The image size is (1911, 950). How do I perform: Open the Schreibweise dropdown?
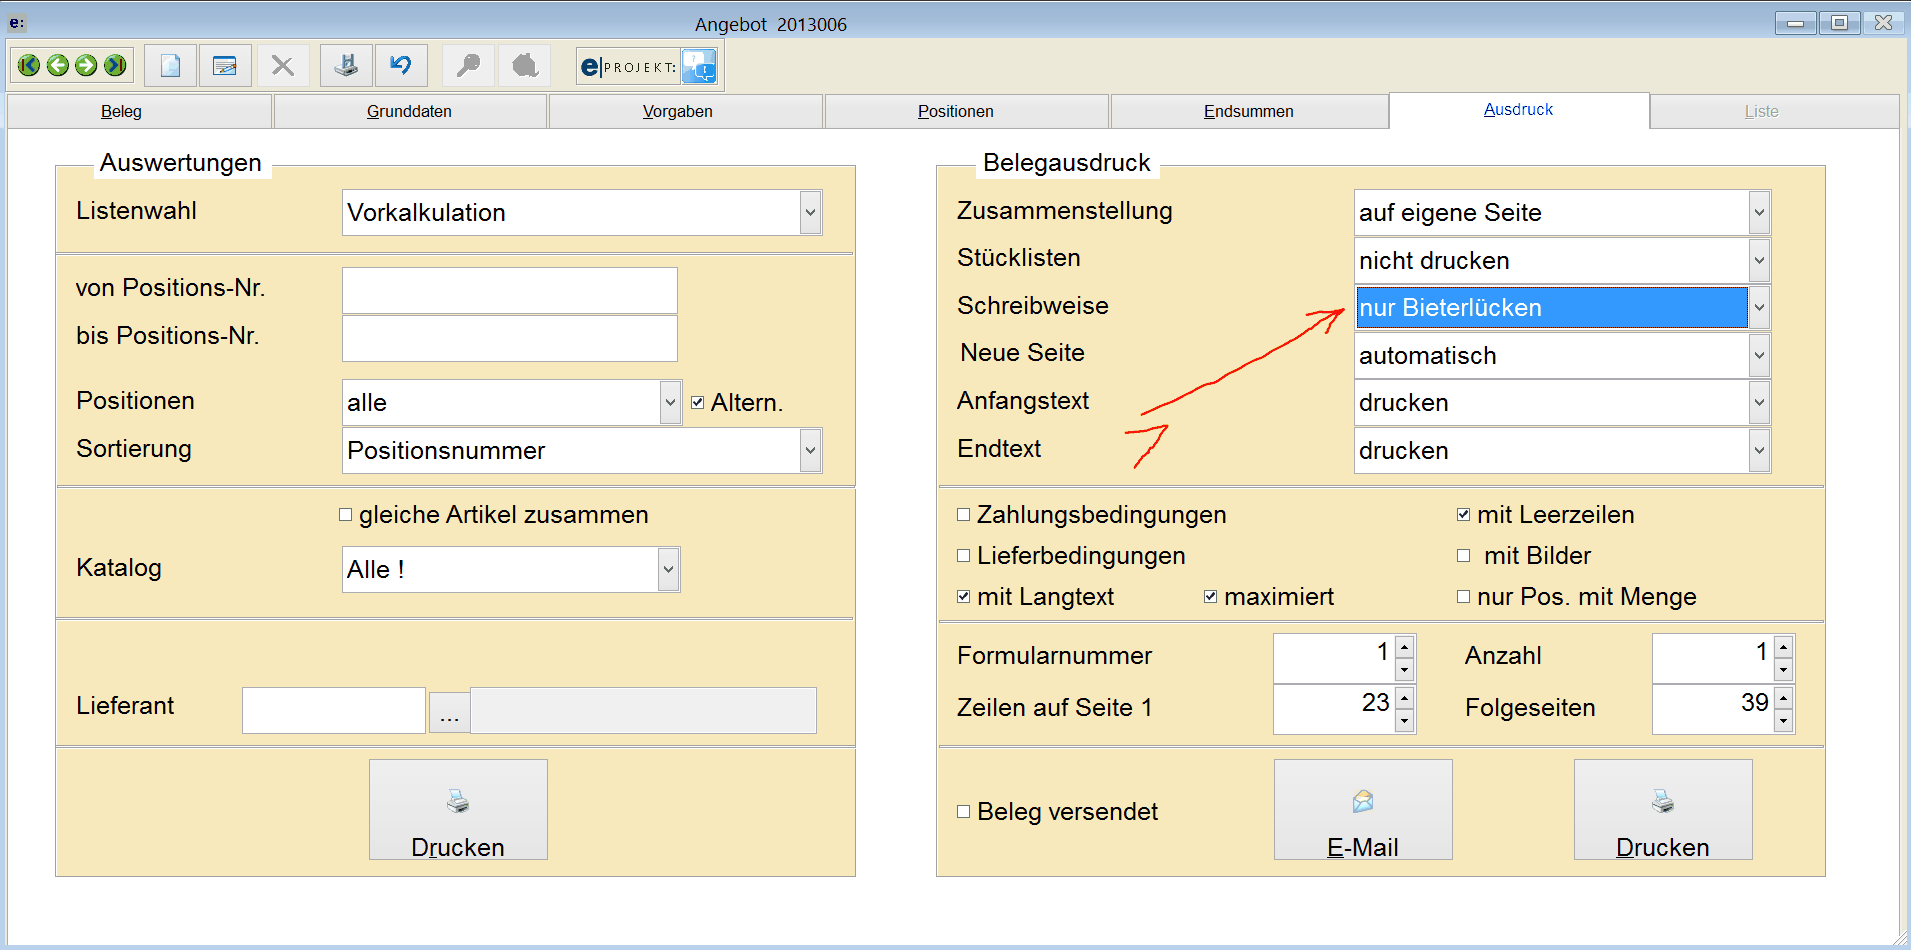pyautogui.click(x=1759, y=308)
